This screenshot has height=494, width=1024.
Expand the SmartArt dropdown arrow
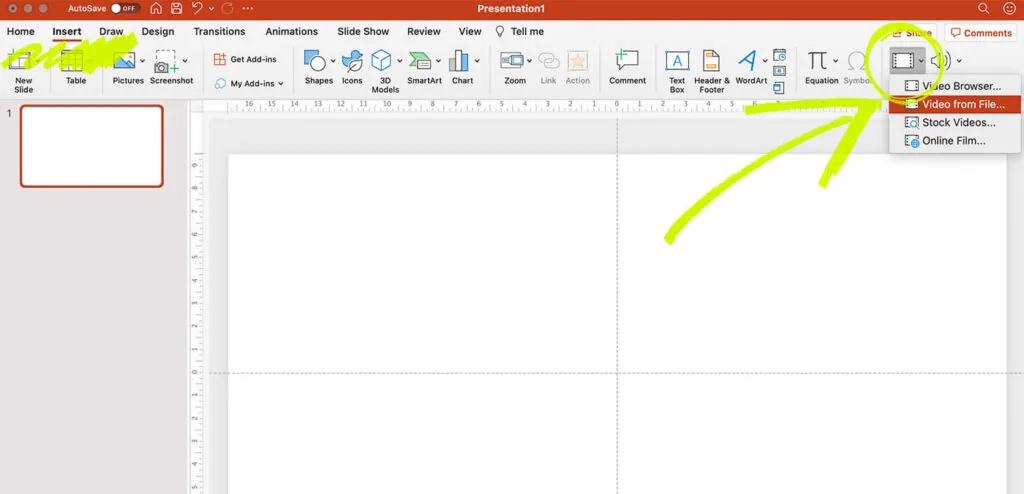coord(438,61)
